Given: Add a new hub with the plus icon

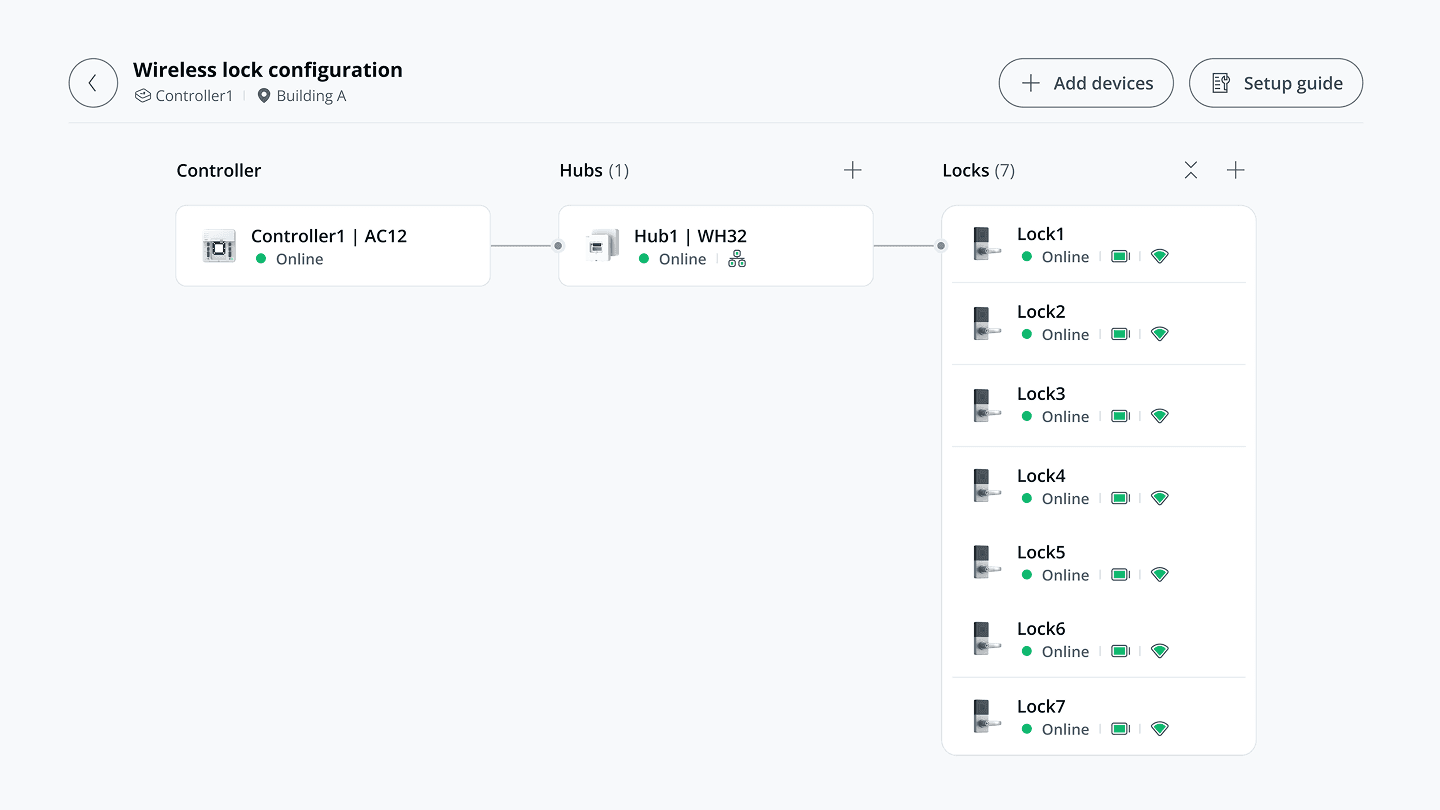Looking at the screenshot, I should (852, 170).
